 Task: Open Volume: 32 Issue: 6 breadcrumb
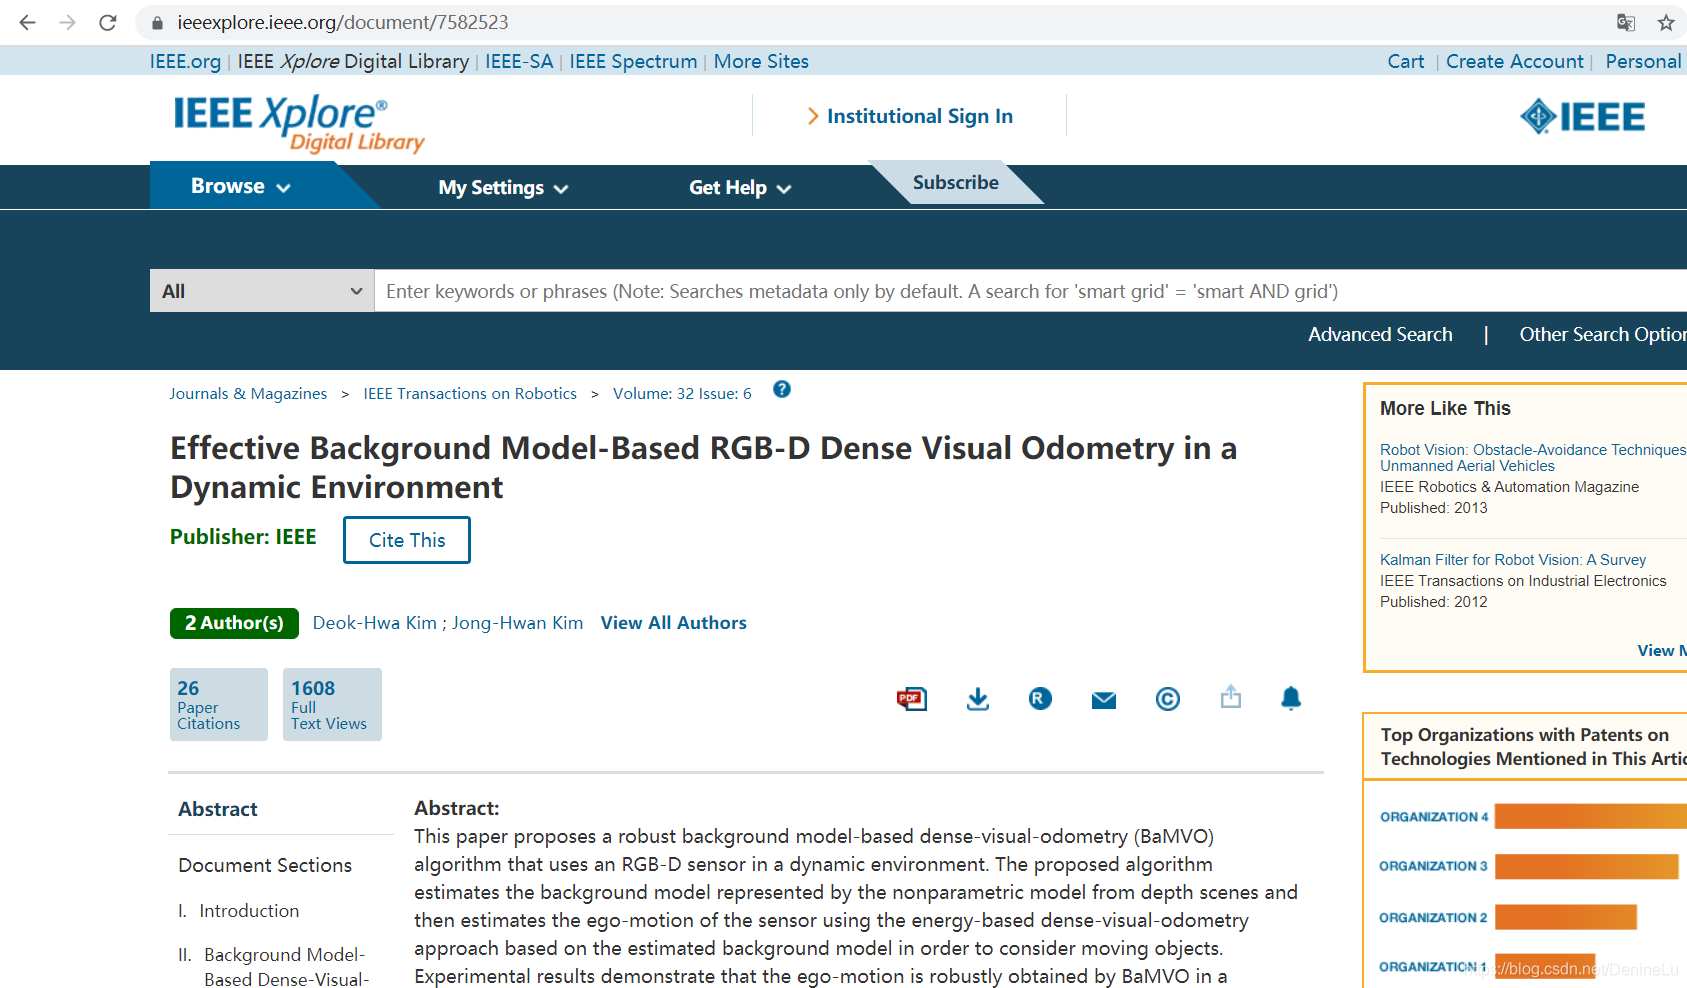[x=682, y=393]
